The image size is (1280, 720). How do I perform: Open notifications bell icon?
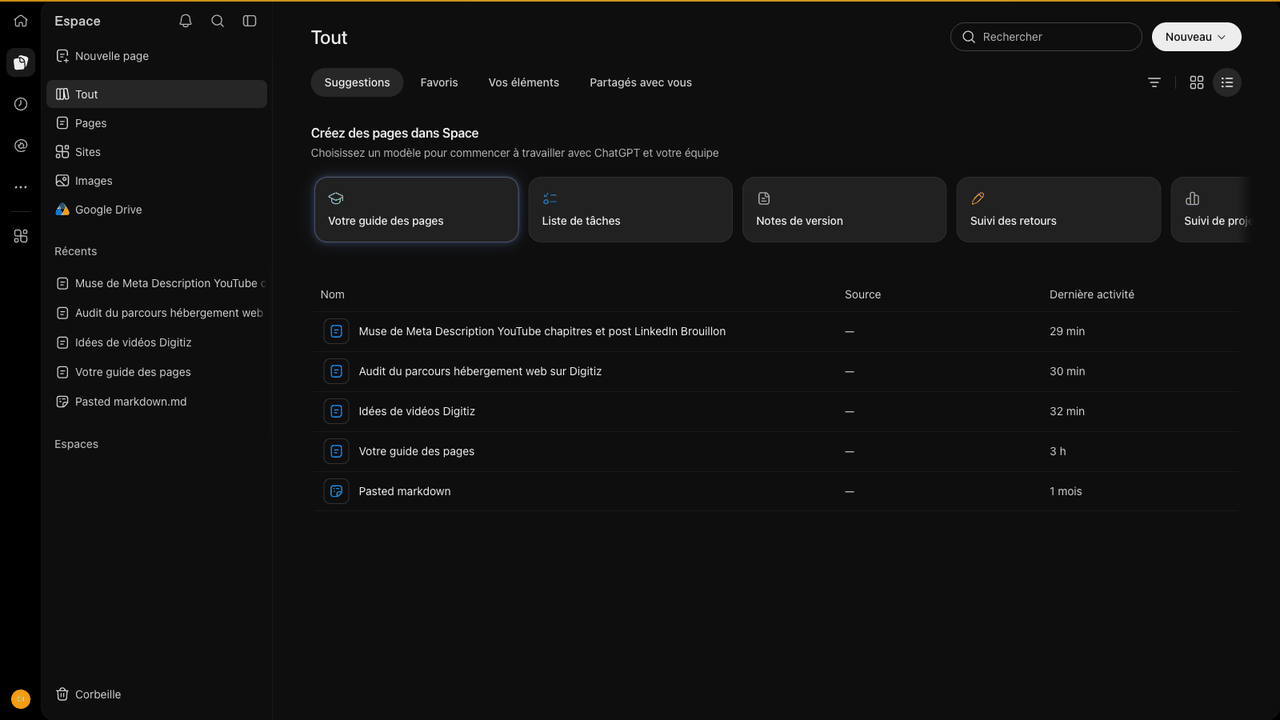pos(185,21)
